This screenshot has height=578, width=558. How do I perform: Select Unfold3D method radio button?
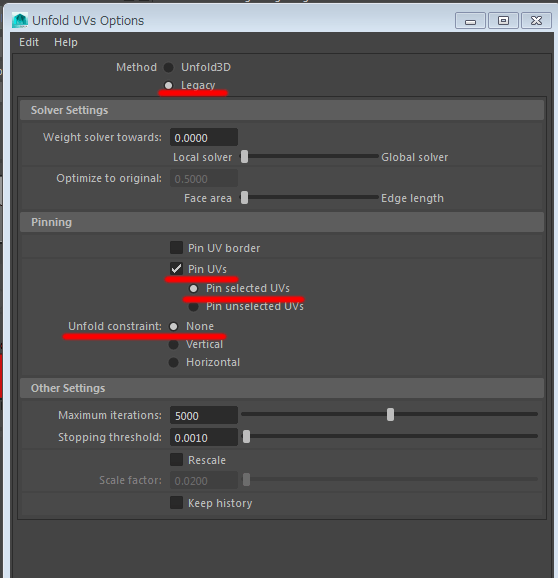[x=168, y=67]
